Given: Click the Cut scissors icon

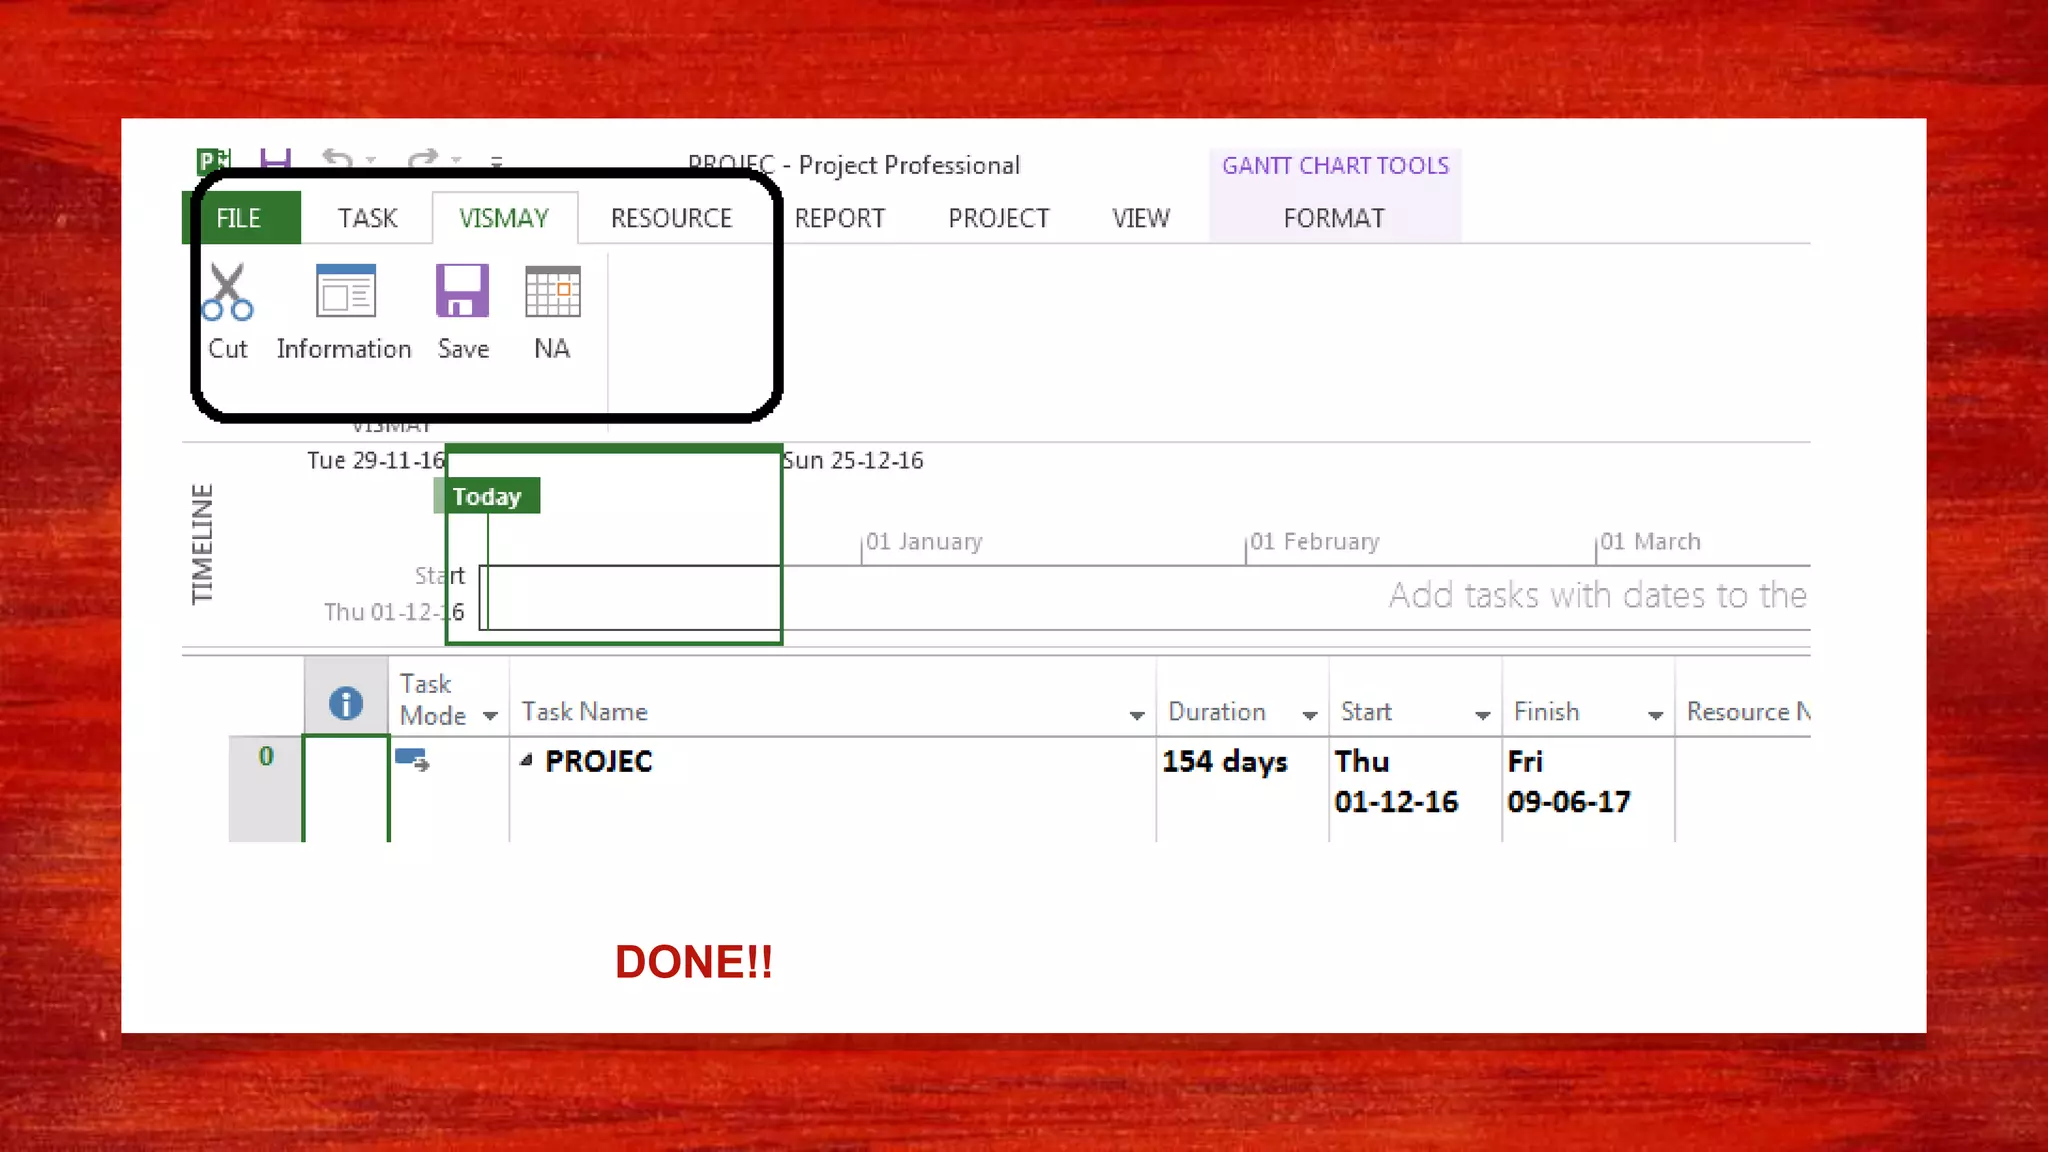Looking at the screenshot, I should click(x=228, y=292).
